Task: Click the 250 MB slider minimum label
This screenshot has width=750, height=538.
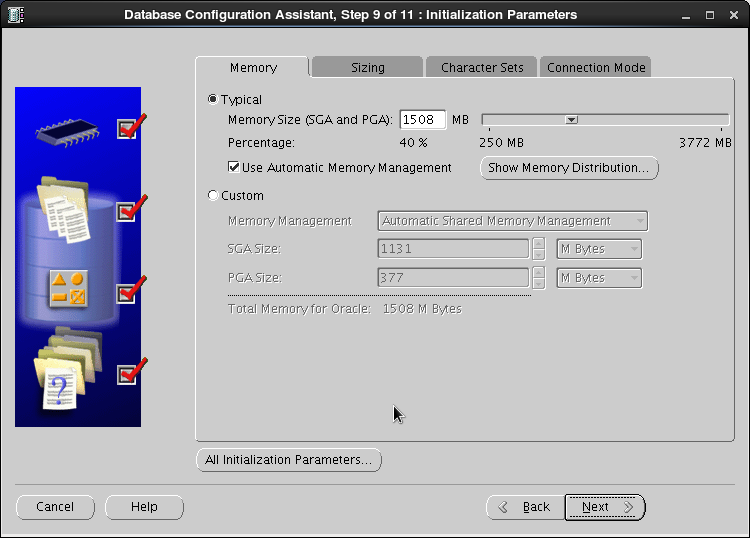Action: pos(501,143)
